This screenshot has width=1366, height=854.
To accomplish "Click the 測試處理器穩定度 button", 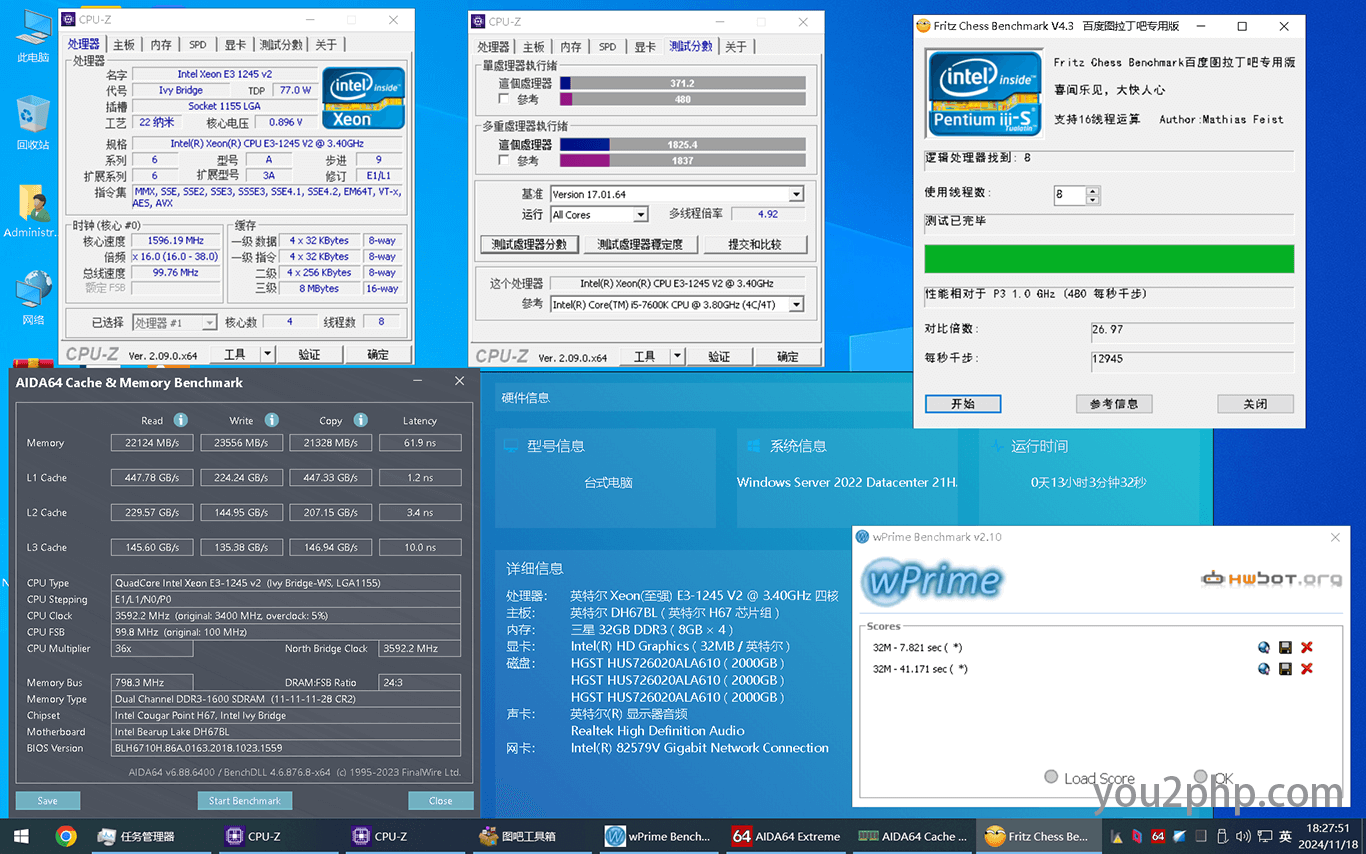I will point(640,244).
